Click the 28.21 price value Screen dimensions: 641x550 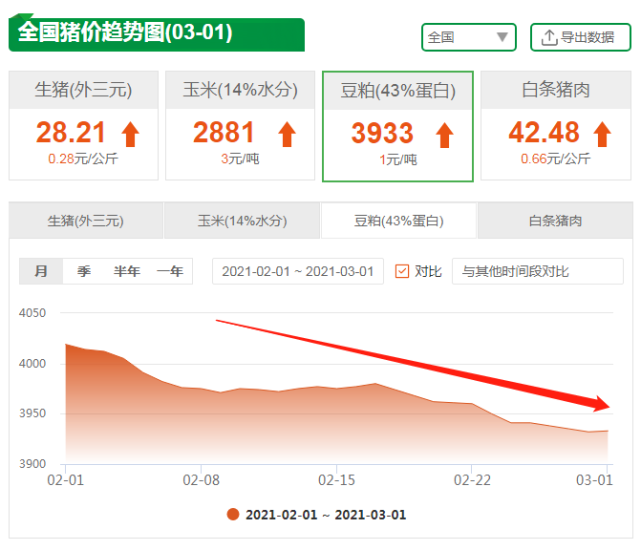click(x=71, y=132)
